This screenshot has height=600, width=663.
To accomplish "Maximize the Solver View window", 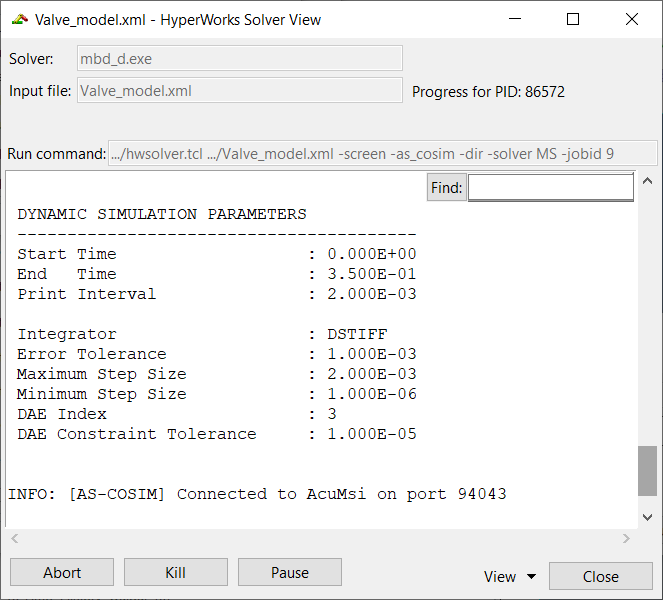I will (x=573, y=19).
